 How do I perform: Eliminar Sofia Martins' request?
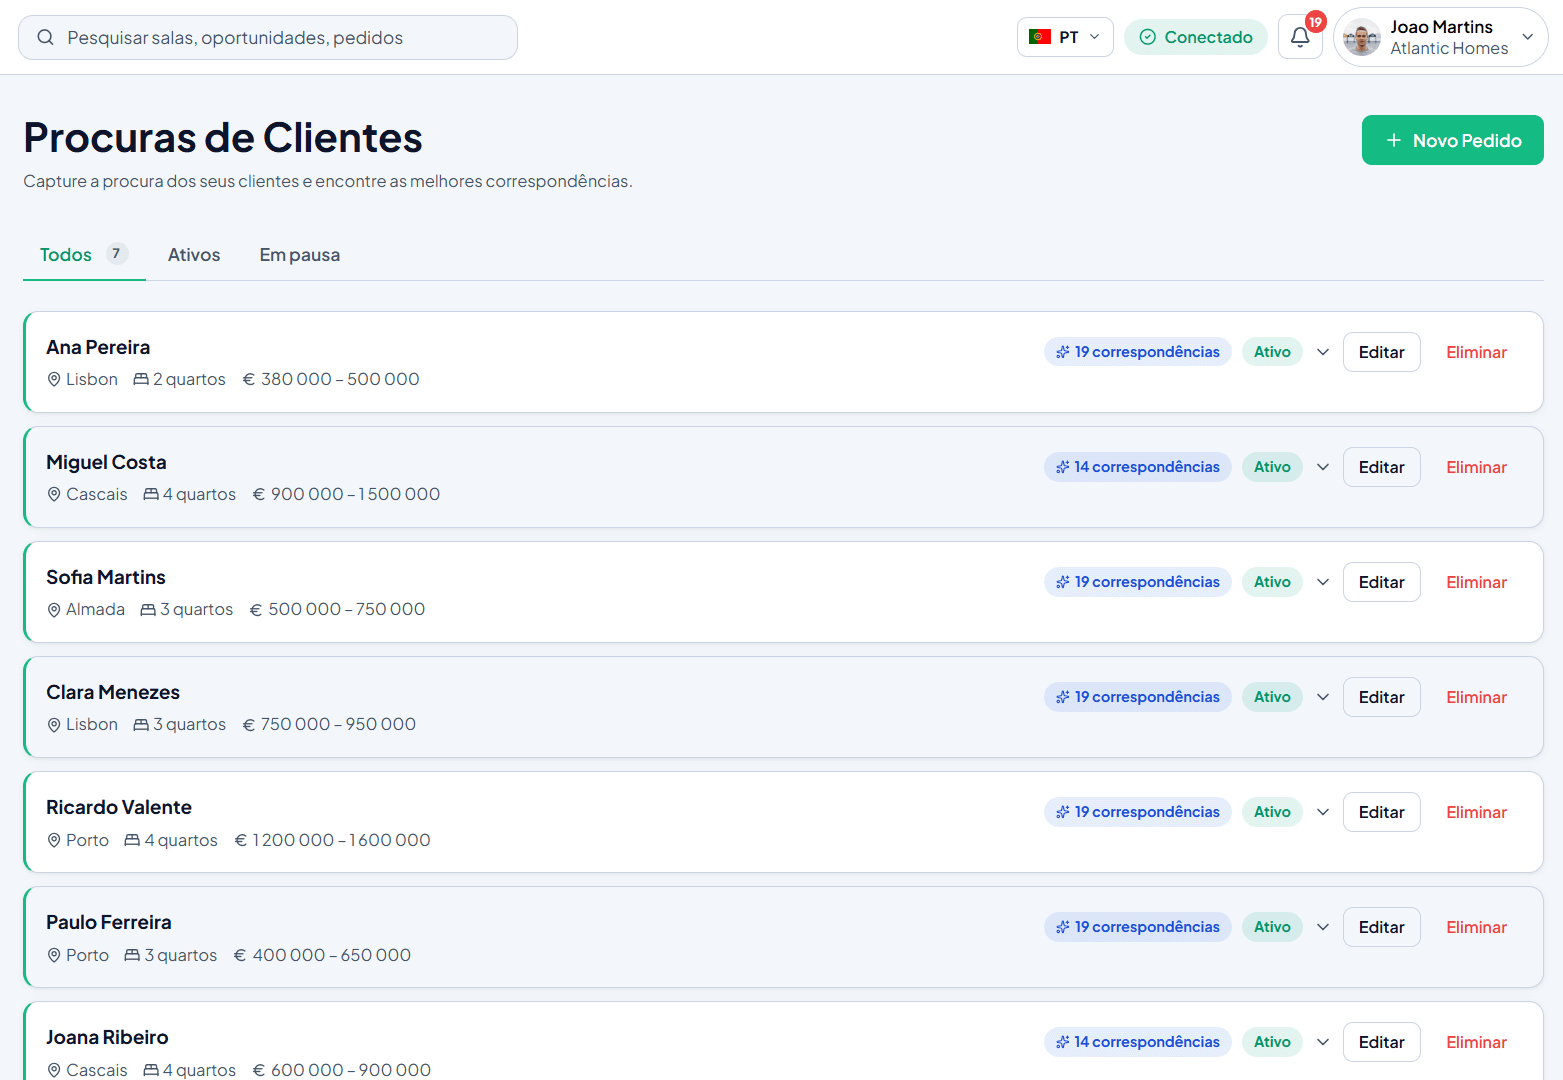(1476, 582)
